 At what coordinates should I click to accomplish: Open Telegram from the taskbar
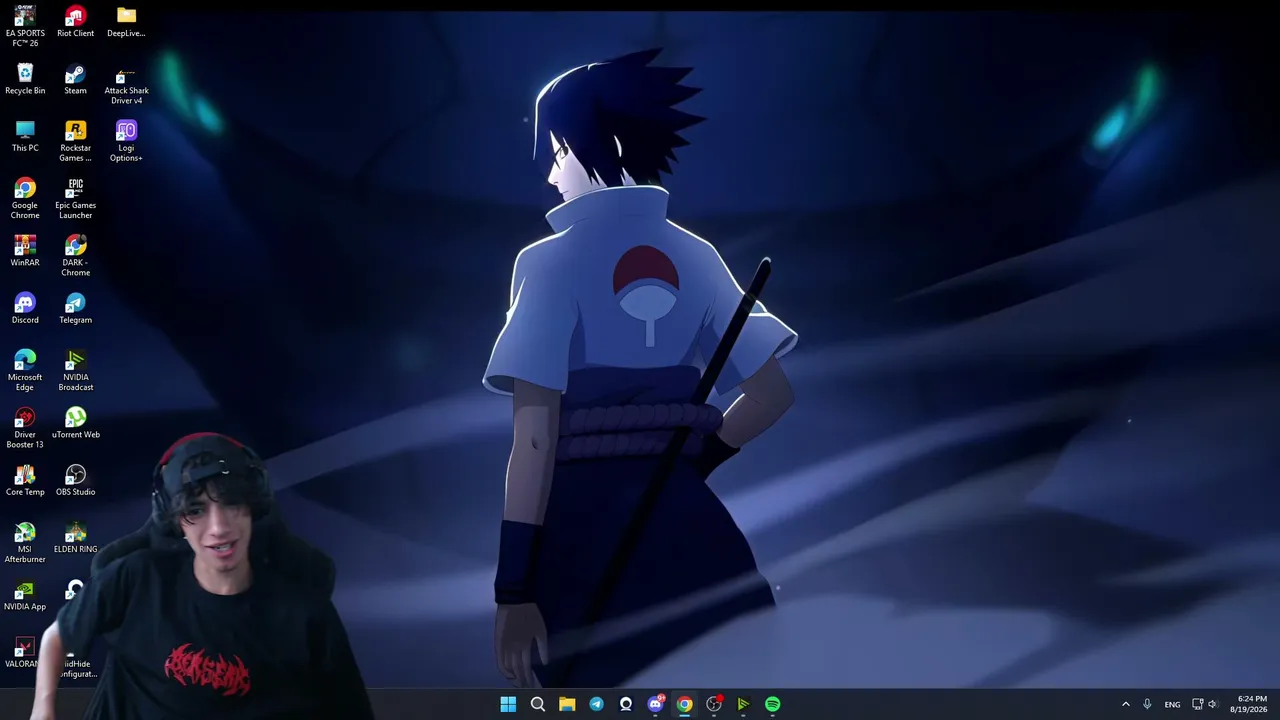596,704
